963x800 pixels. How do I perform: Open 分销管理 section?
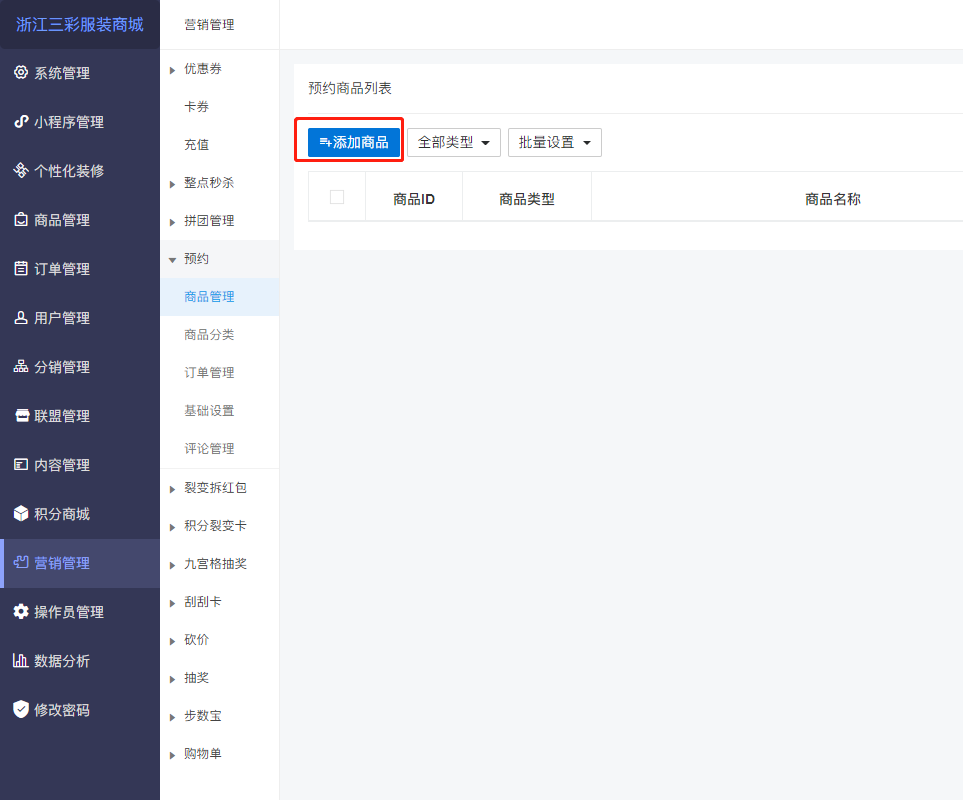tap(80, 367)
